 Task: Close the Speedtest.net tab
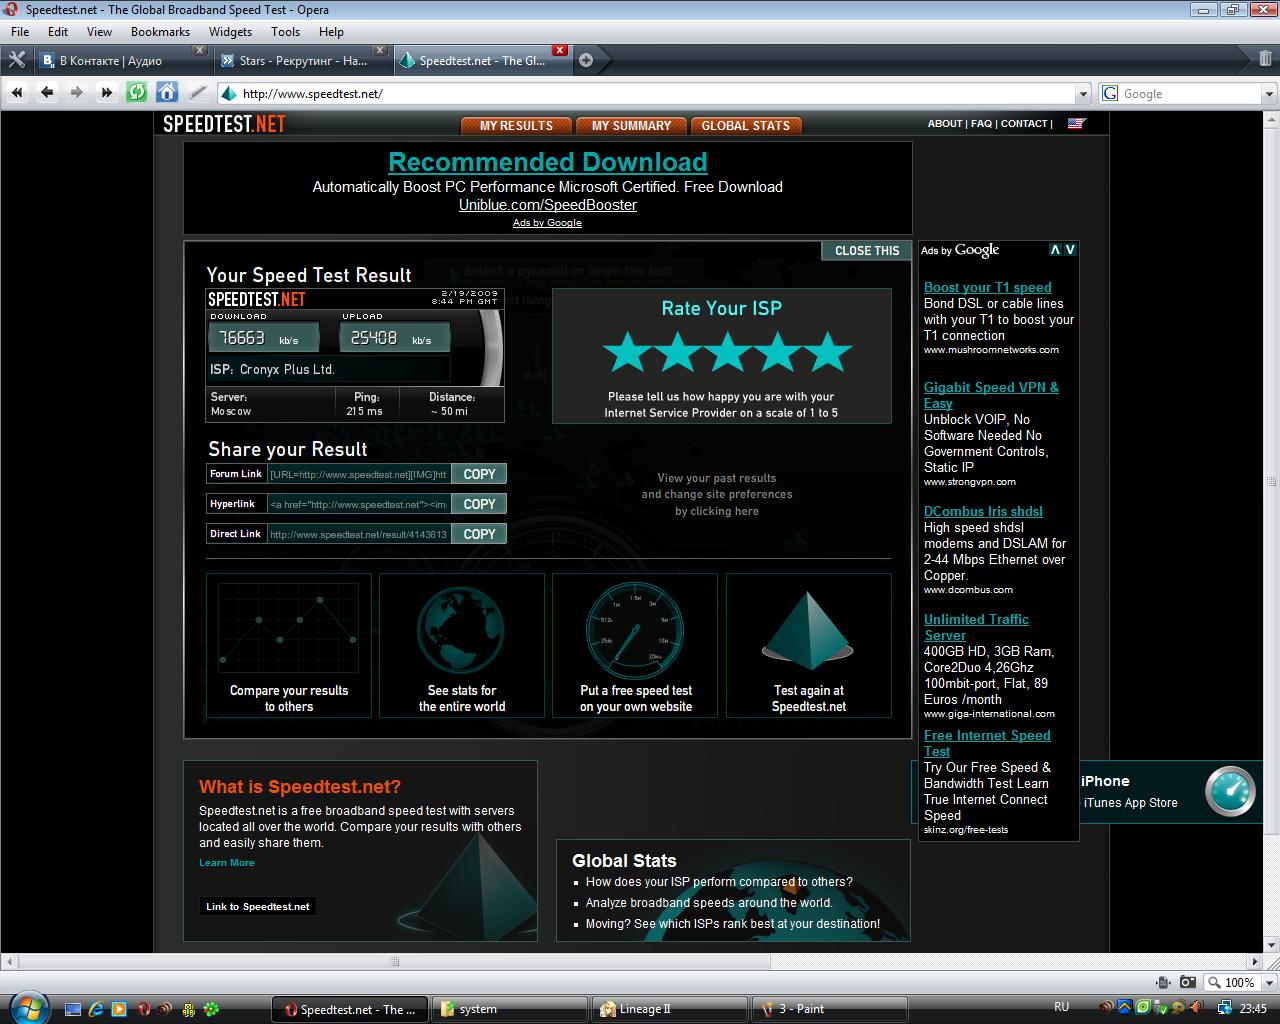pyautogui.click(x=560, y=50)
